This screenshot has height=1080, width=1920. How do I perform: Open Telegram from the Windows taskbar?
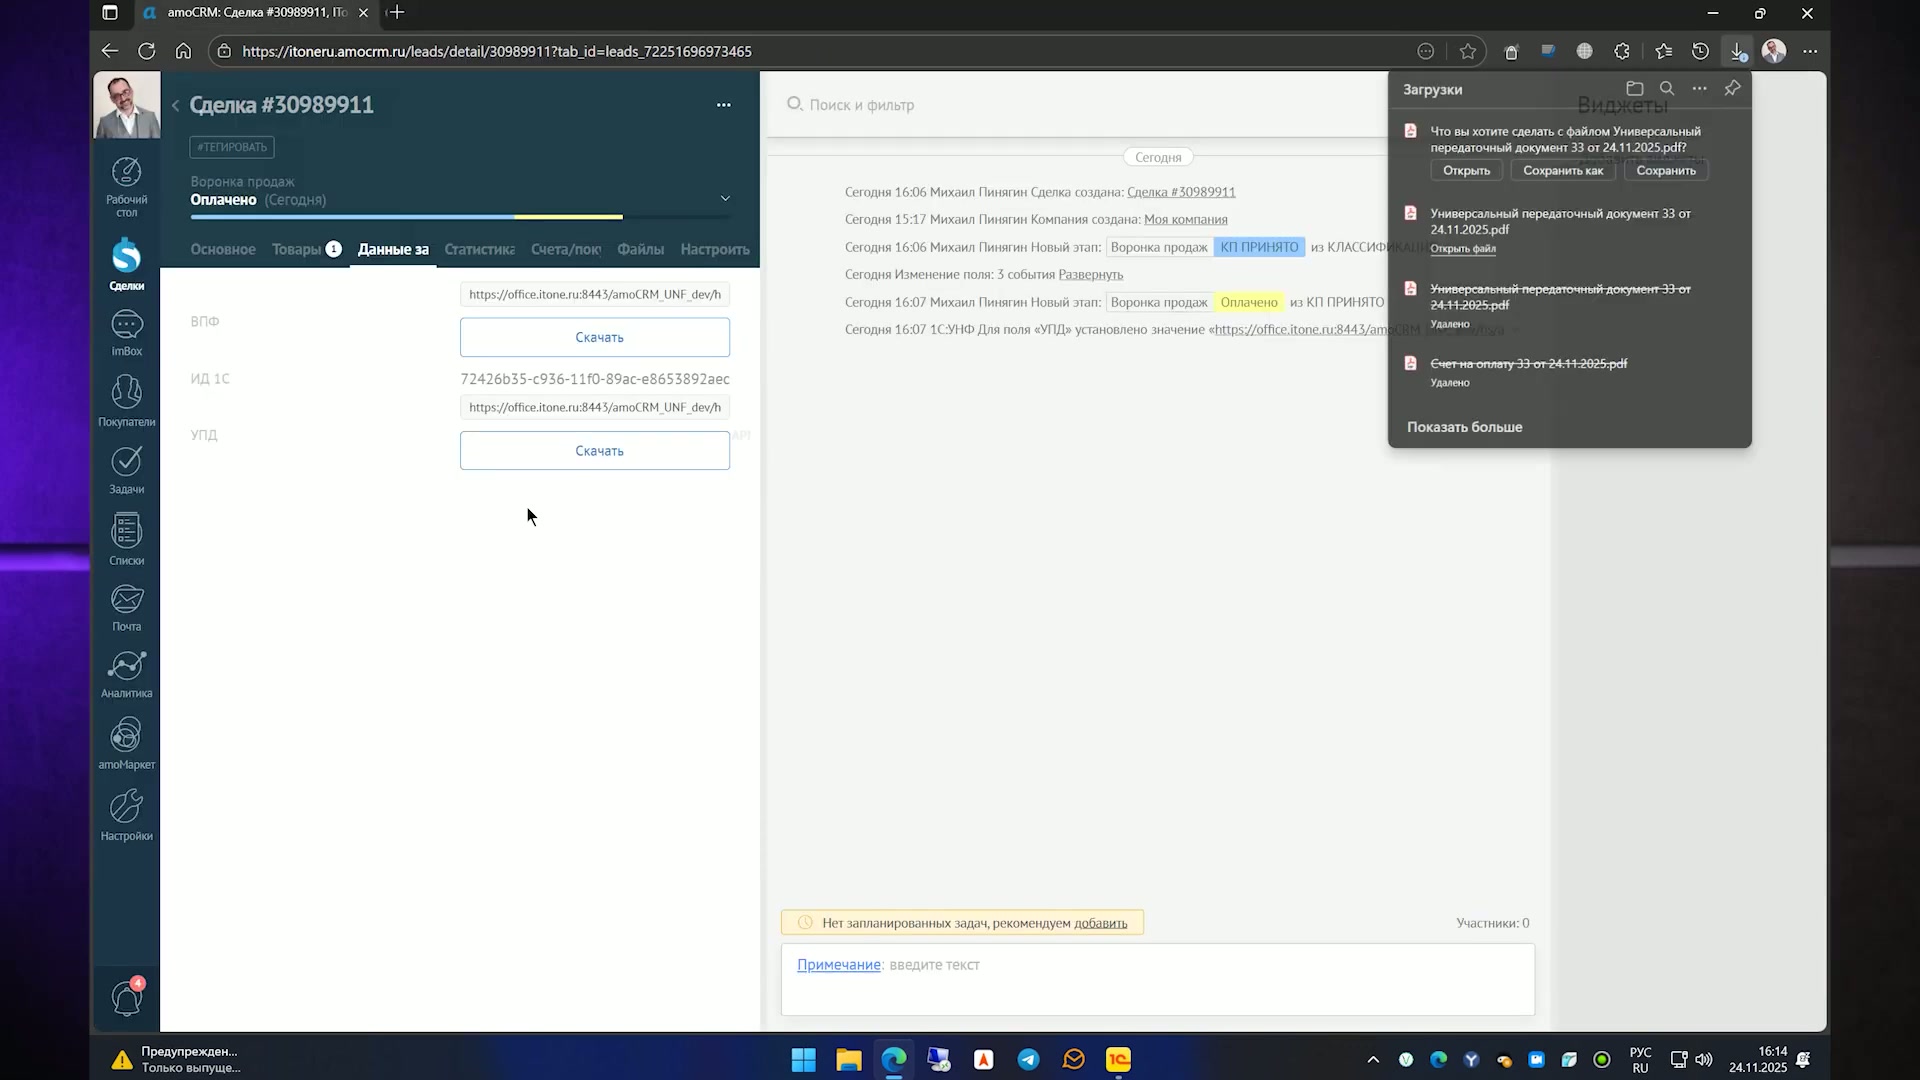click(1028, 1059)
